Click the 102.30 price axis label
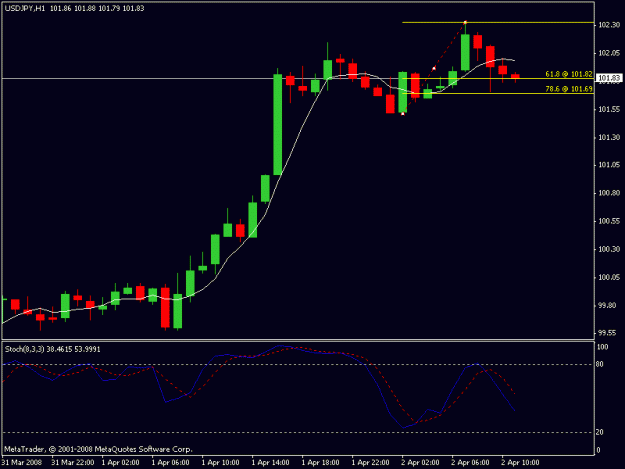625x469 pixels. 609,25
